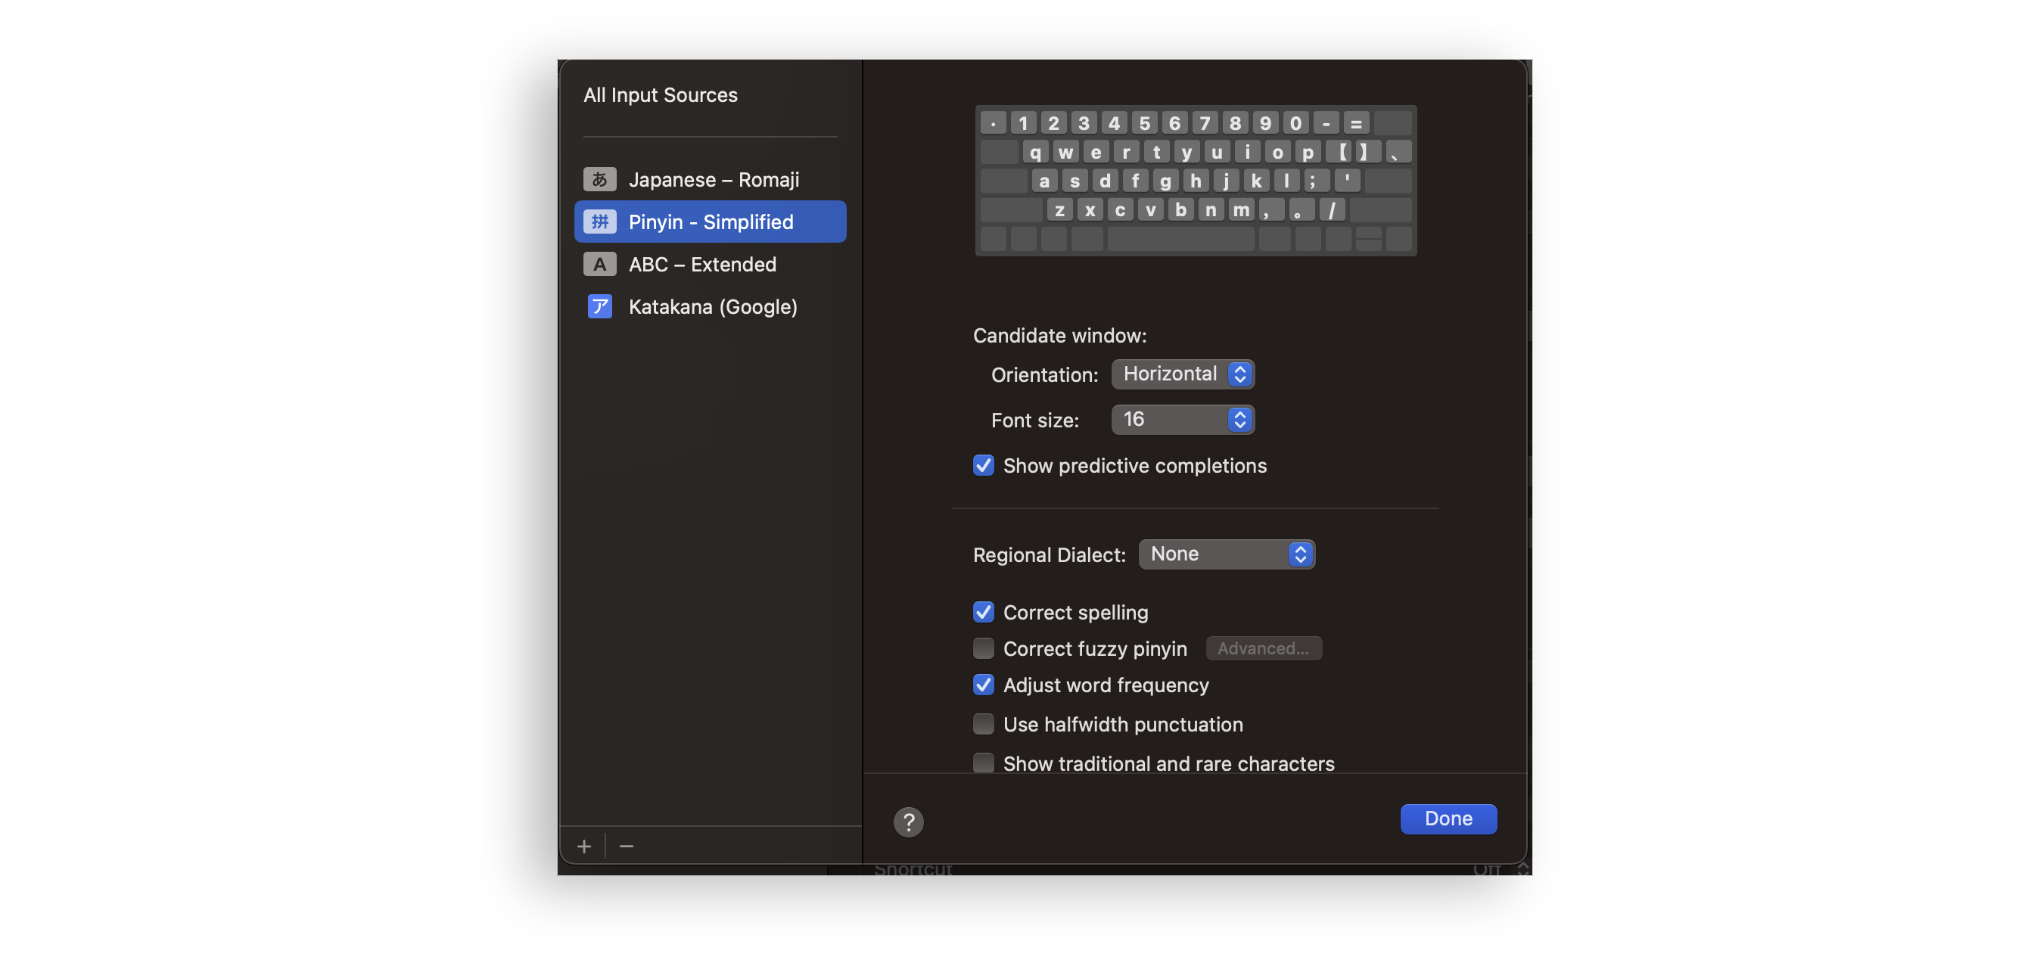Click the semicolon key on keyboard preview
Screen dimensions: 2028x958
1317,181
